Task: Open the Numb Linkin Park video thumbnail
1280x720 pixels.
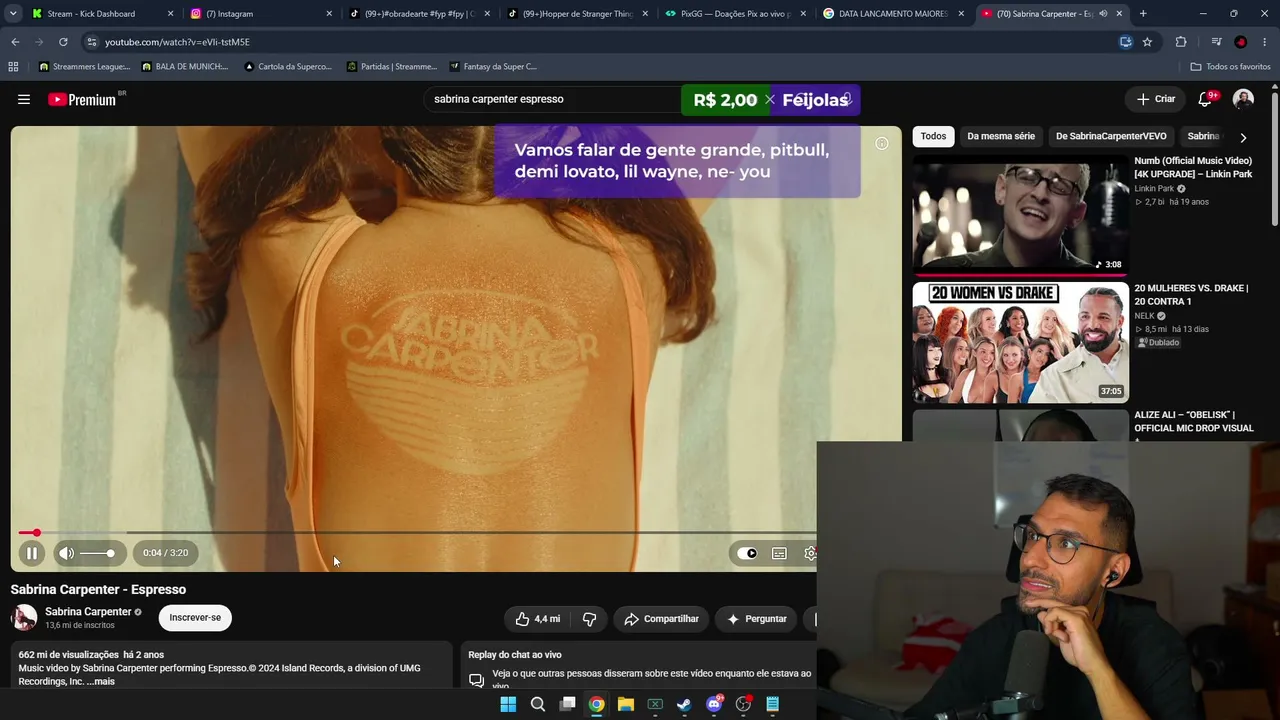Action: 1020,214
